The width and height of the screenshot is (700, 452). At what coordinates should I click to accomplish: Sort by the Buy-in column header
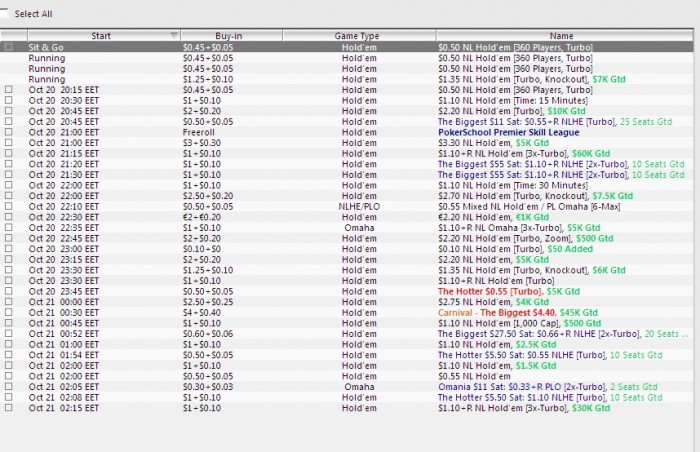coord(231,36)
